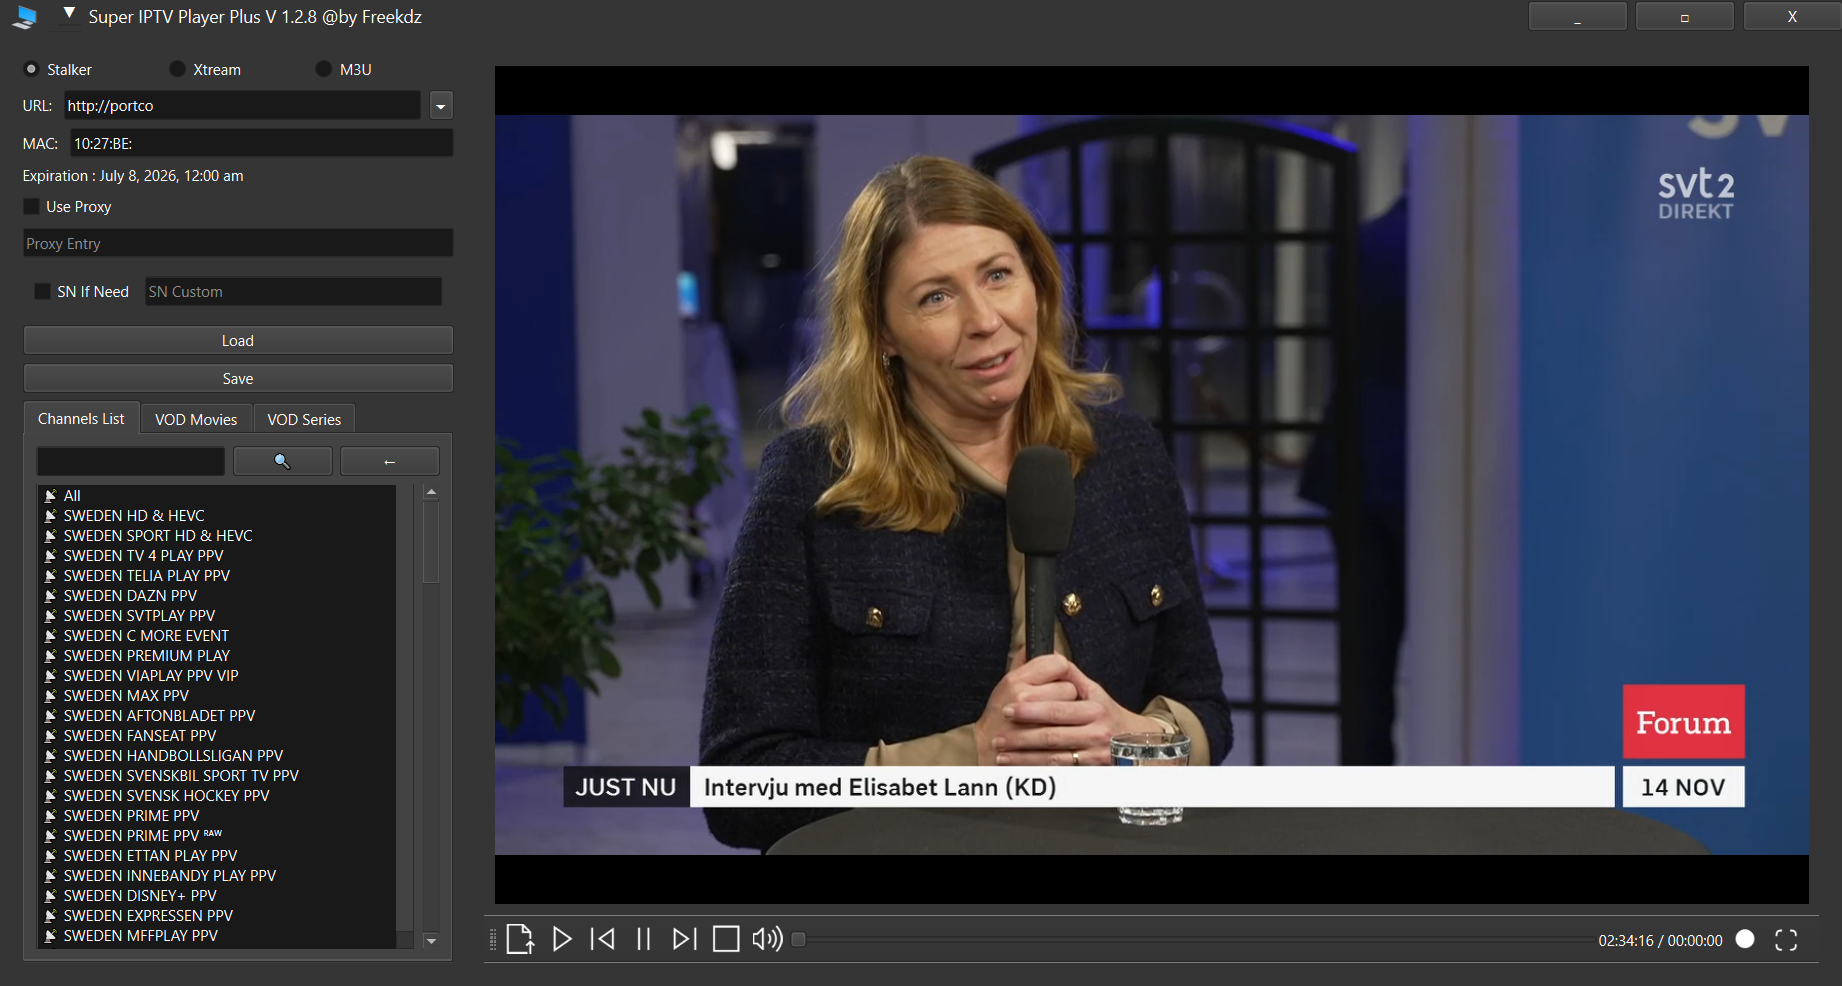The width and height of the screenshot is (1842, 986).
Task: Pause the video playback
Action: (x=644, y=939)
